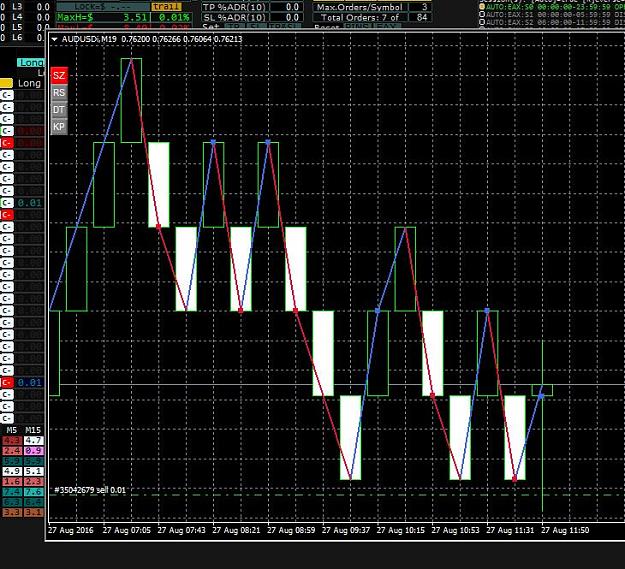Click the 27 Aug 09:37 time label
Screen dimensions: 625x569
tap(346, 530)
